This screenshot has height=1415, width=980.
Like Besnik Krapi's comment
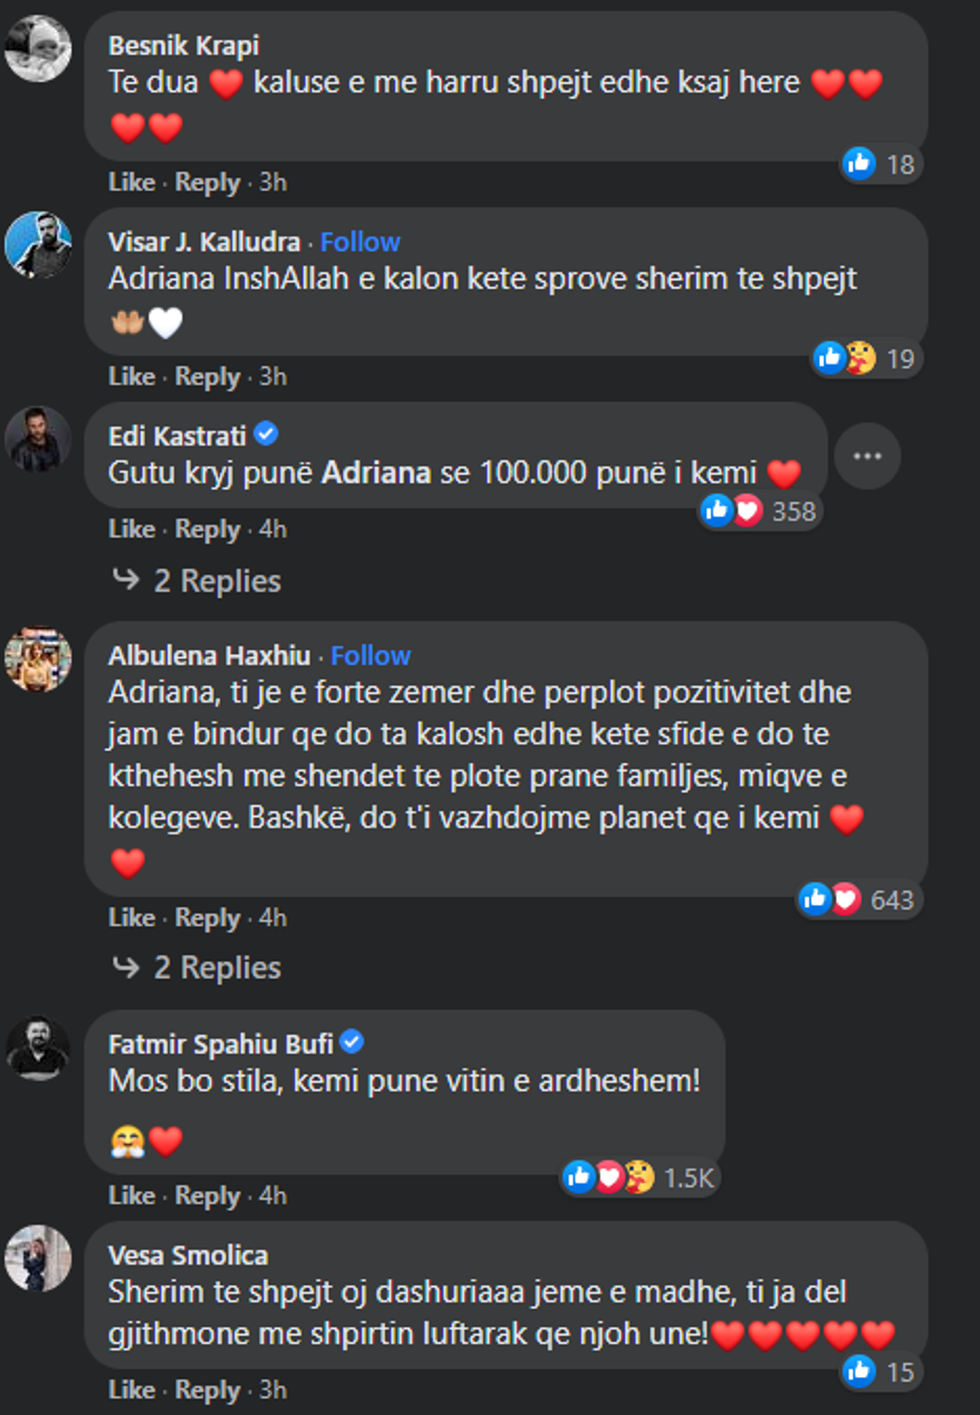[131, 182]
